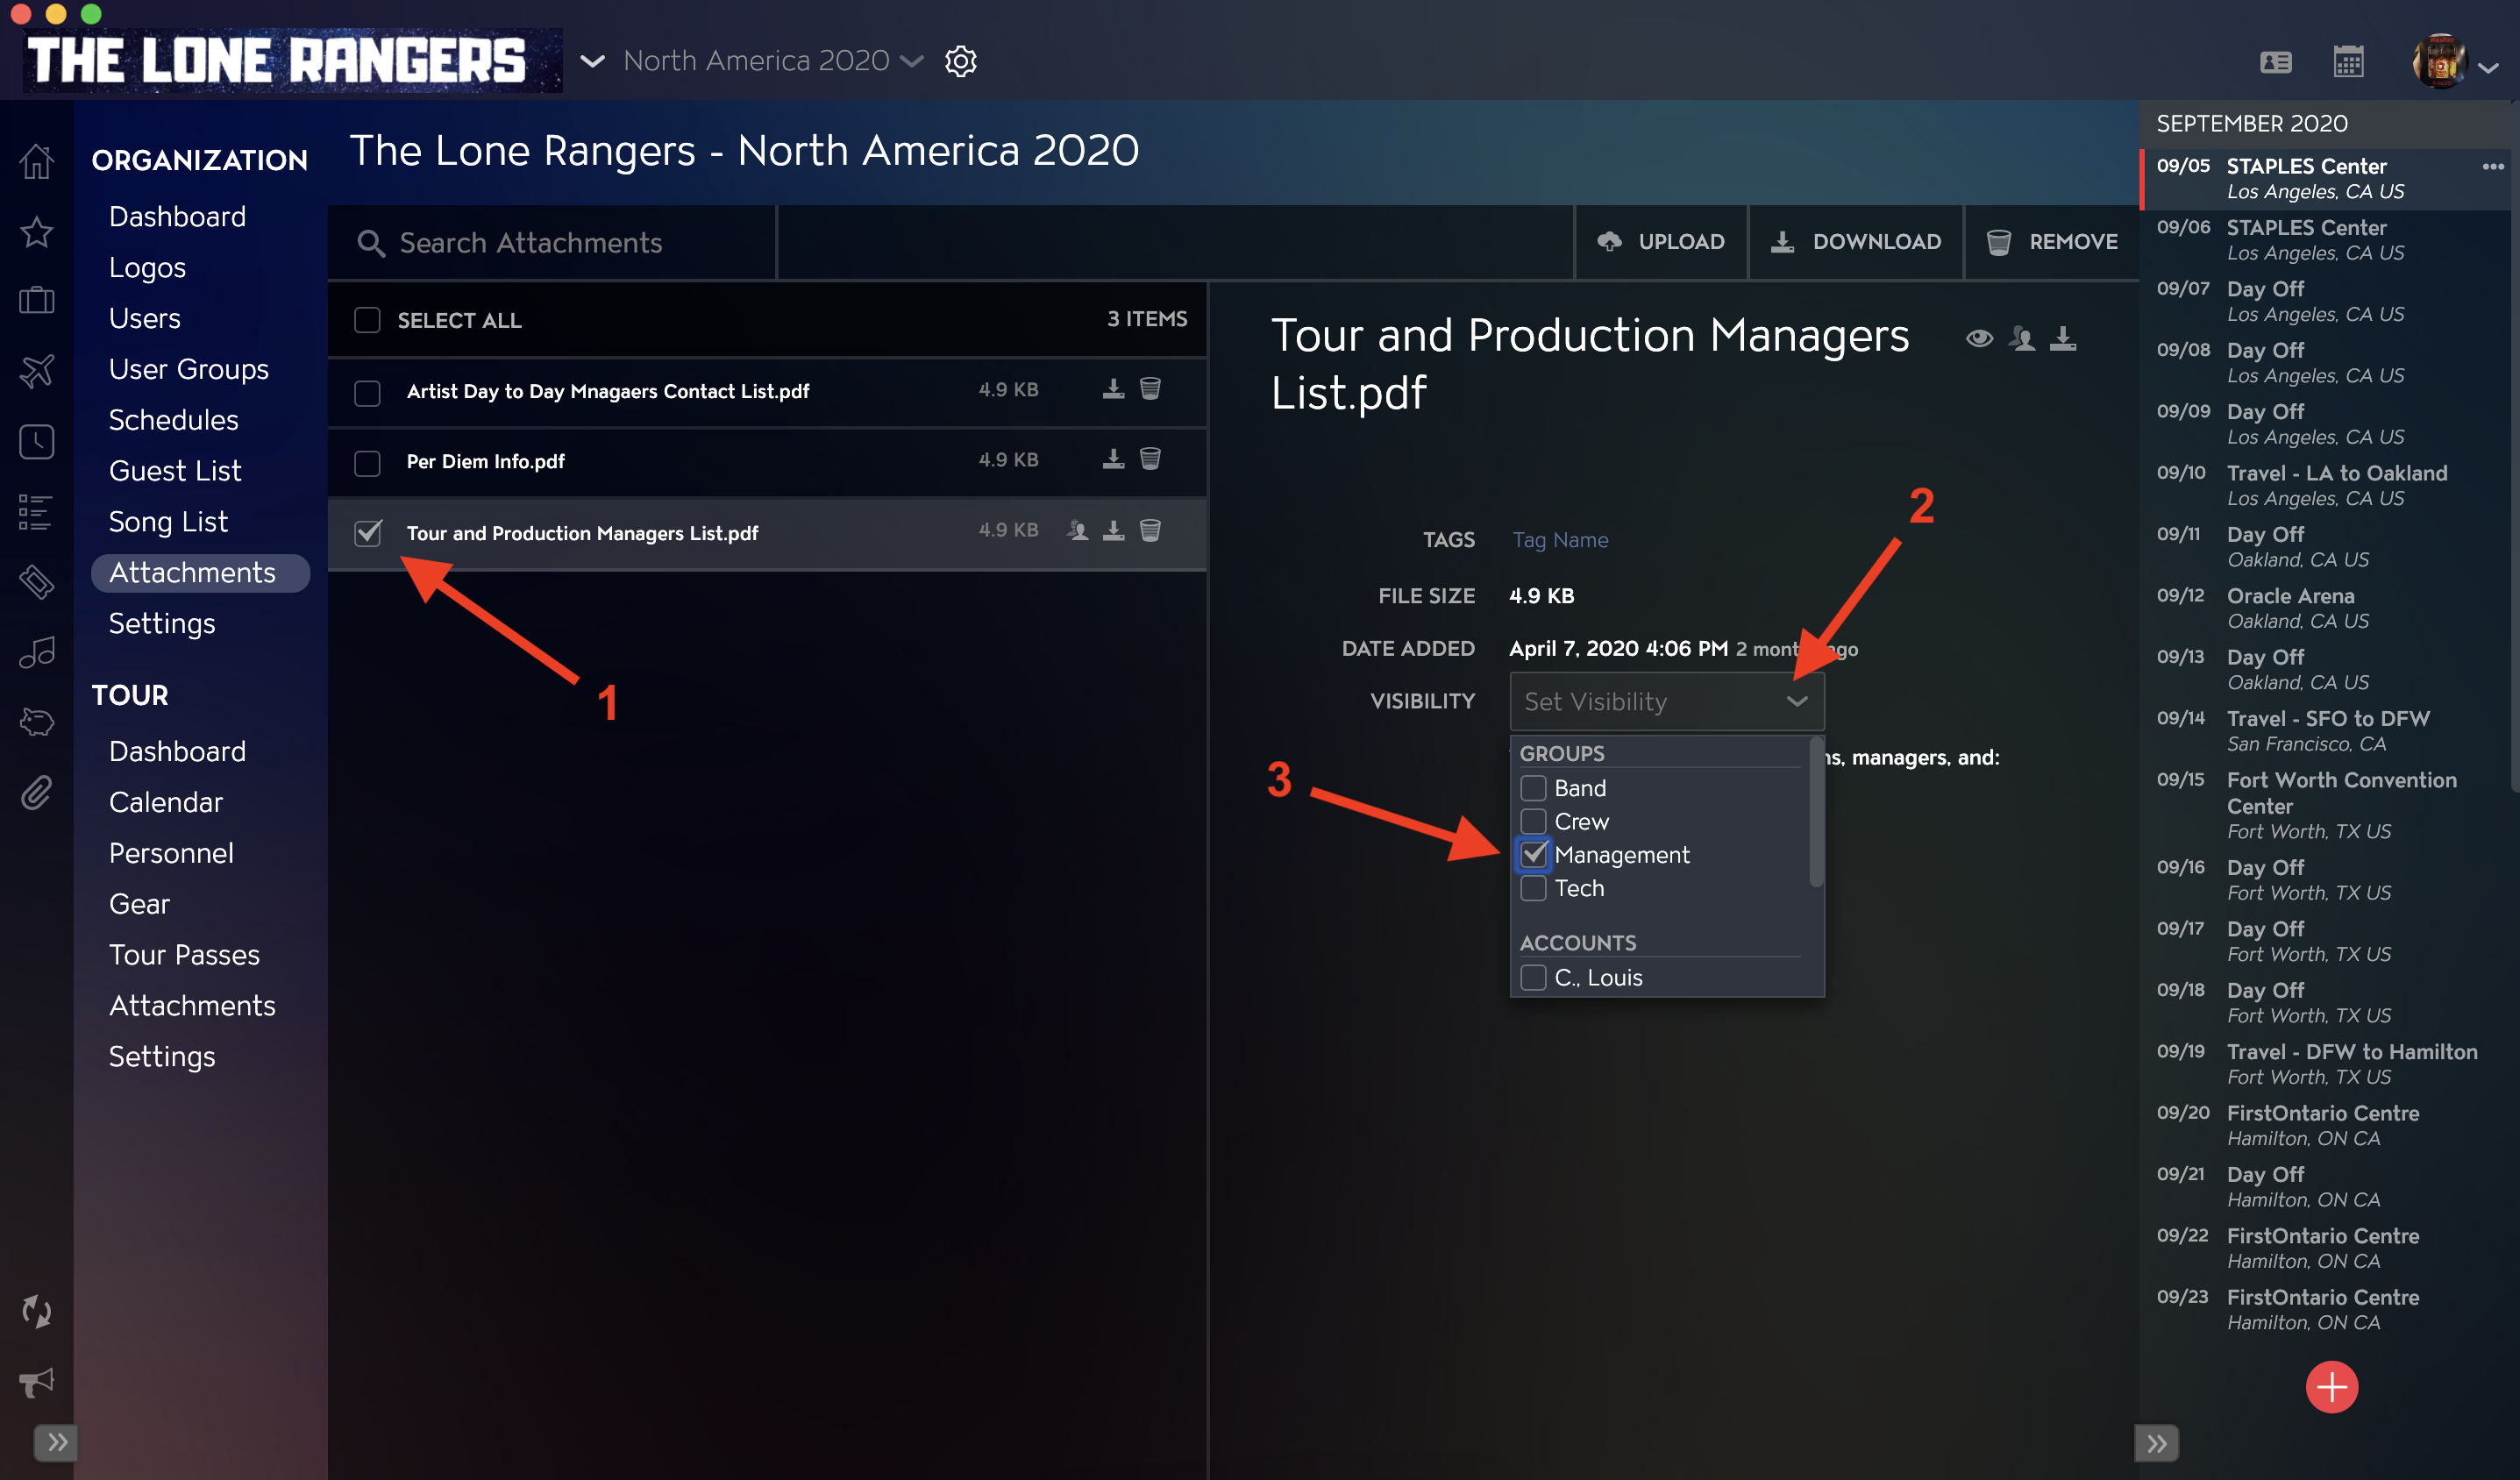
Task: Select 09/15 Fort Worth Convention Center day
Action: click(x=2324, y=804)
